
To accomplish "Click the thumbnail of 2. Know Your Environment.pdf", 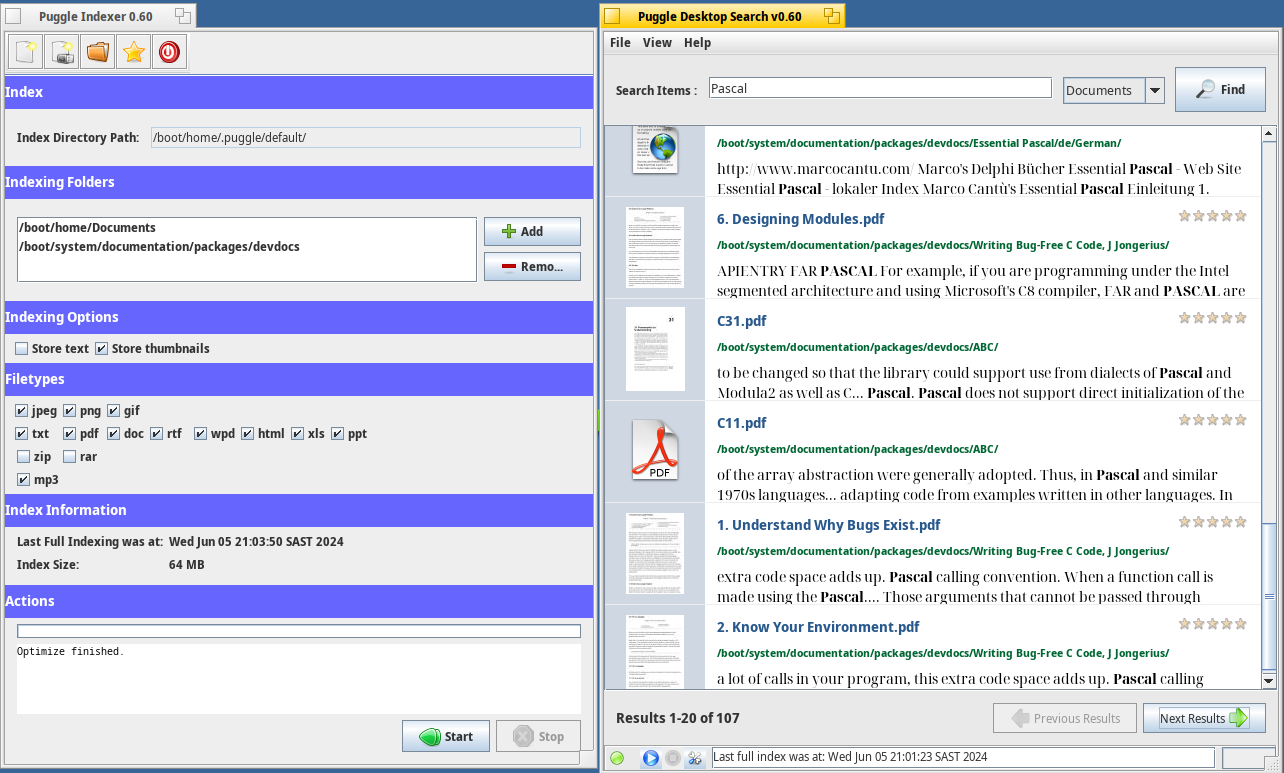I will [655, 650].
